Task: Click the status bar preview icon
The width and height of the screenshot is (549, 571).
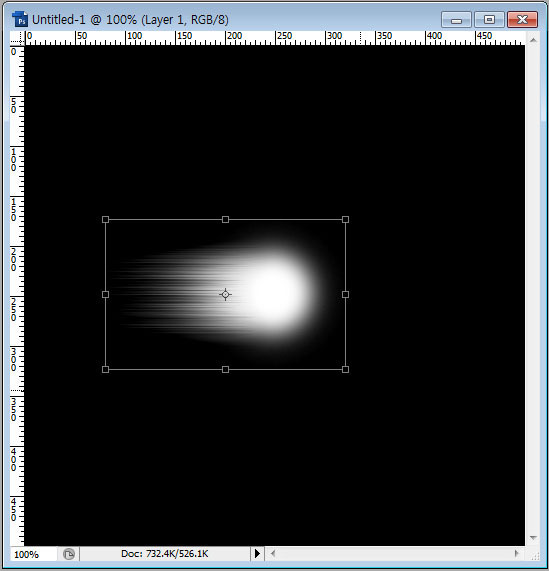Action: (x=68, y=554)
